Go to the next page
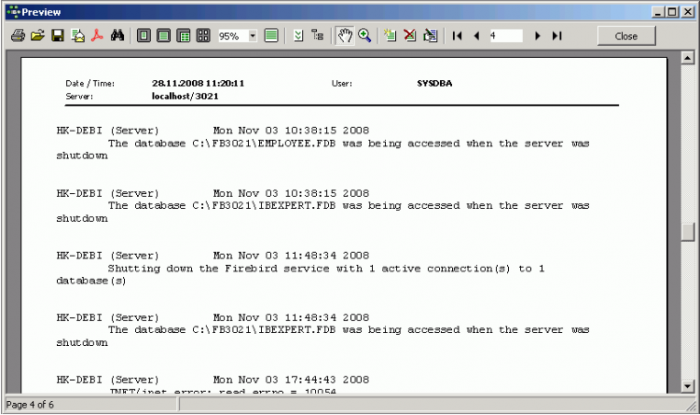This screenshot has height=415, width=700. pos(538,36)
